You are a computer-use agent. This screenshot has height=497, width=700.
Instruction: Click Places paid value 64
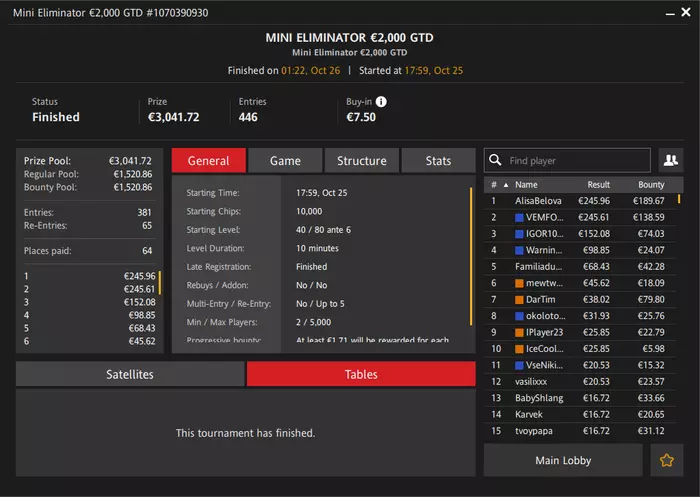coord(147,251)
